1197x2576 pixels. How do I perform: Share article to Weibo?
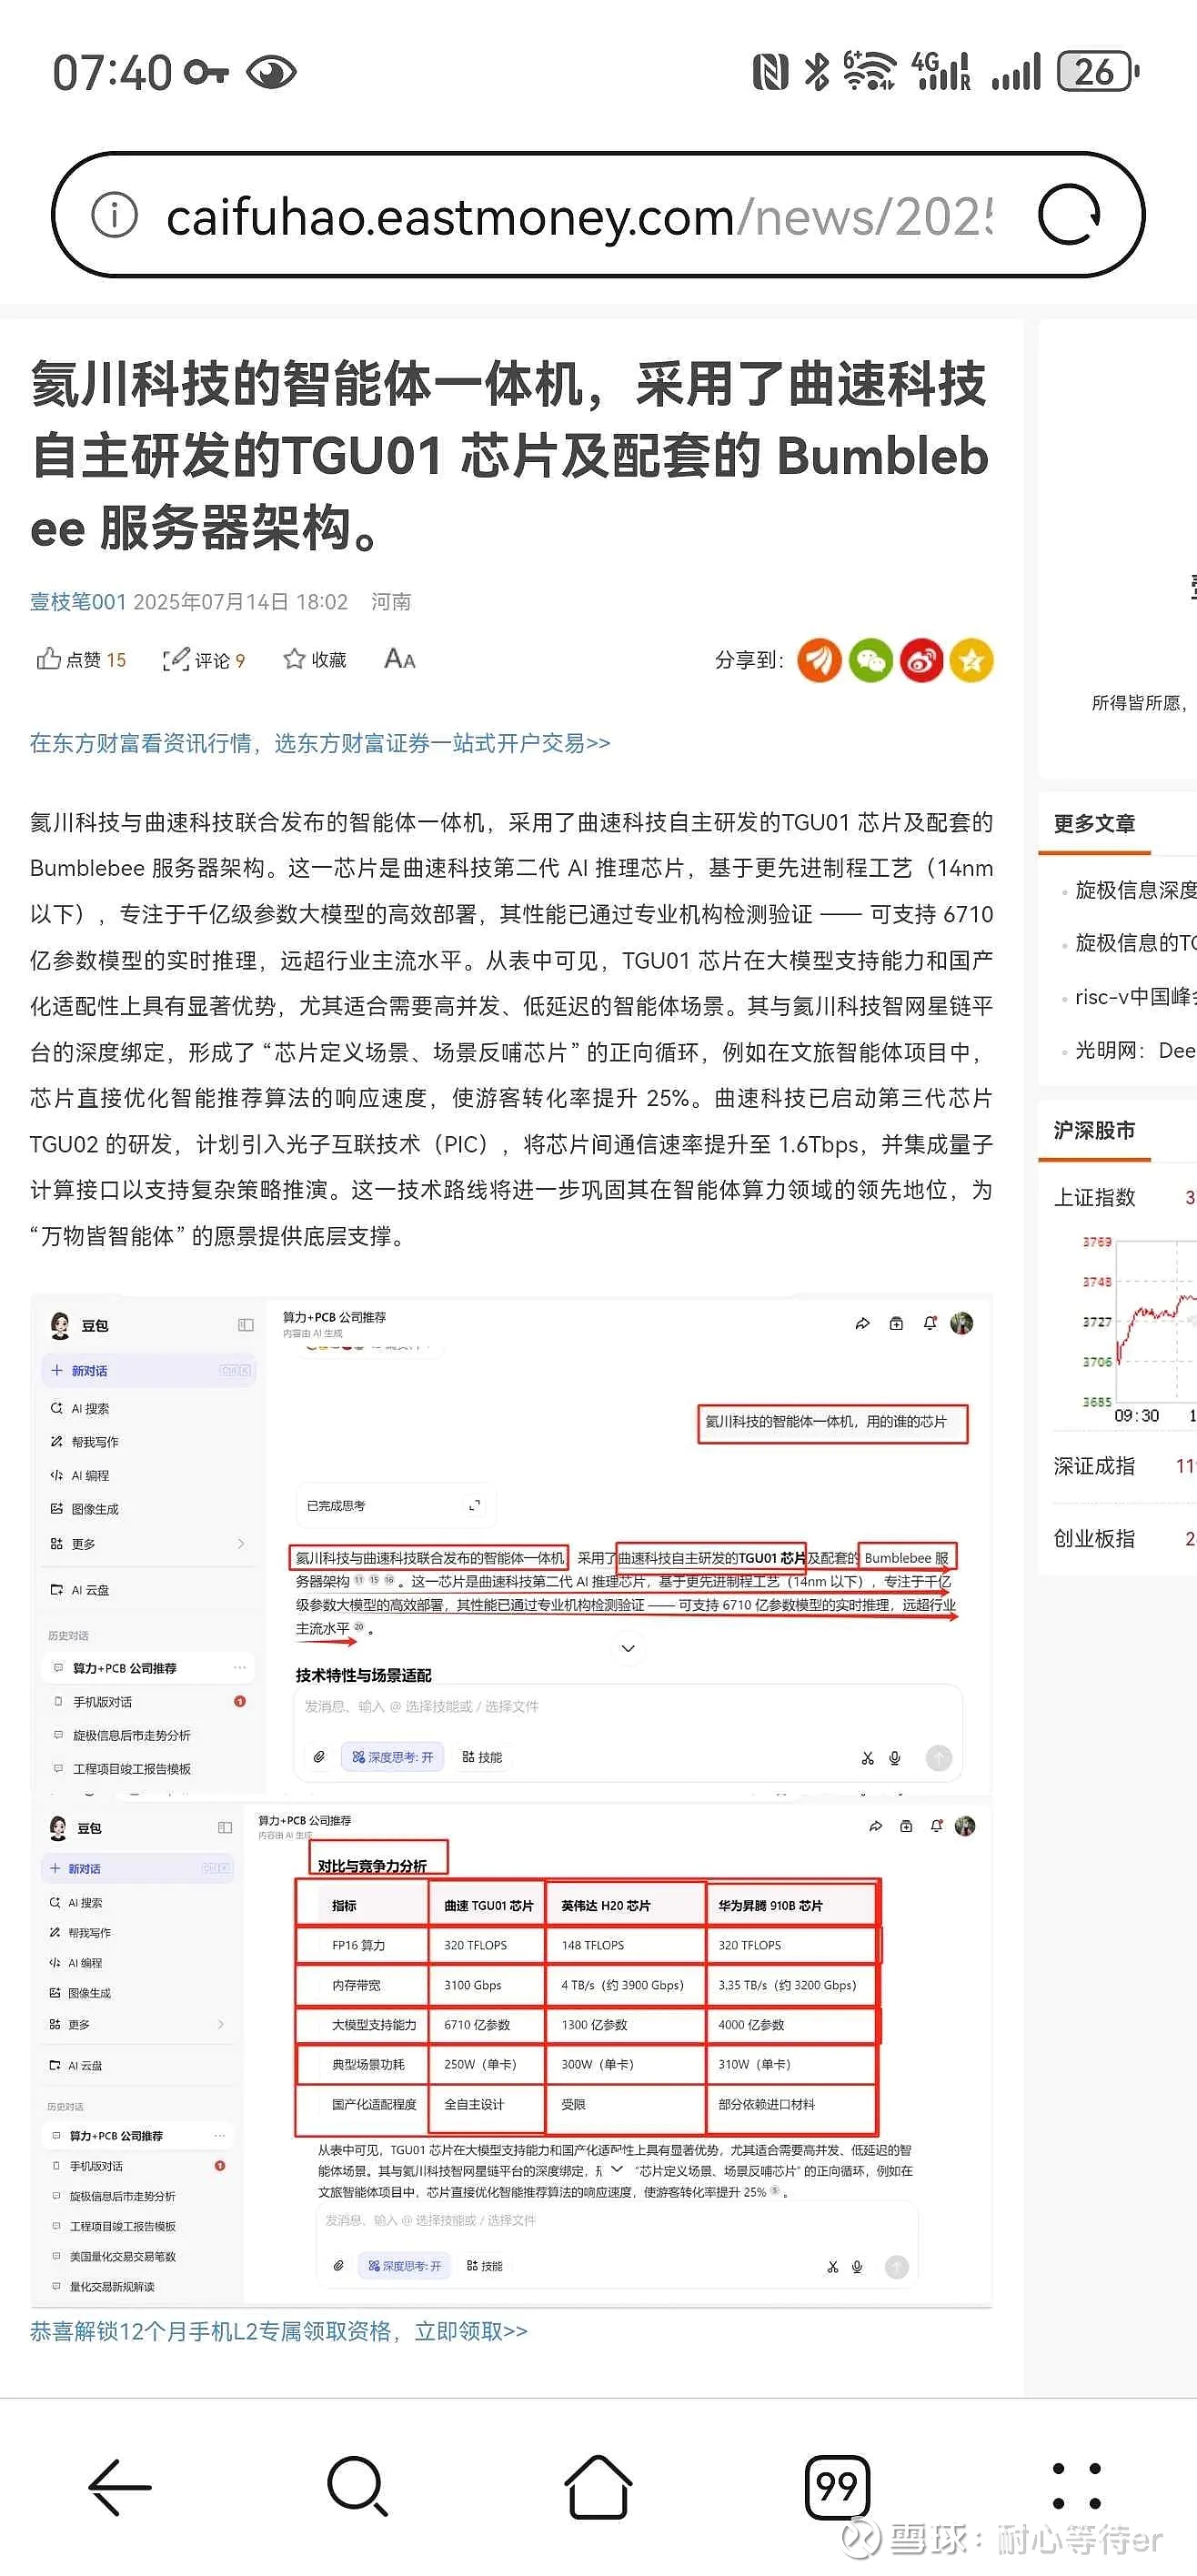[x=922, y=661]
